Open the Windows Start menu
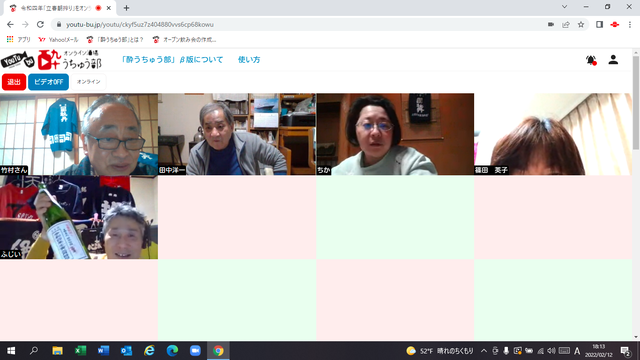640x360 pixels. (x=11, y=351)
